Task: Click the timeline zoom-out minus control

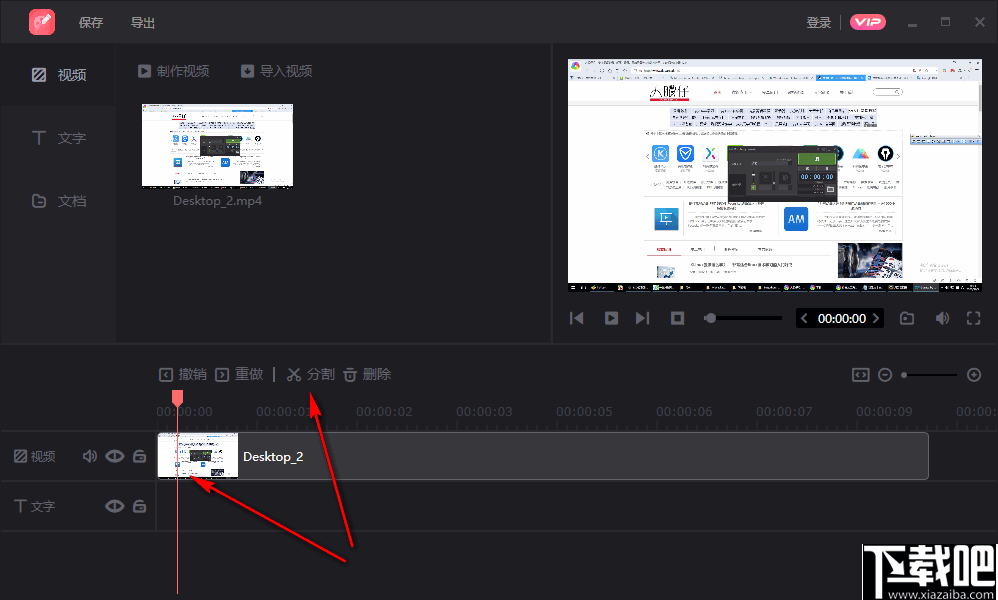Action: click(885, 374)
